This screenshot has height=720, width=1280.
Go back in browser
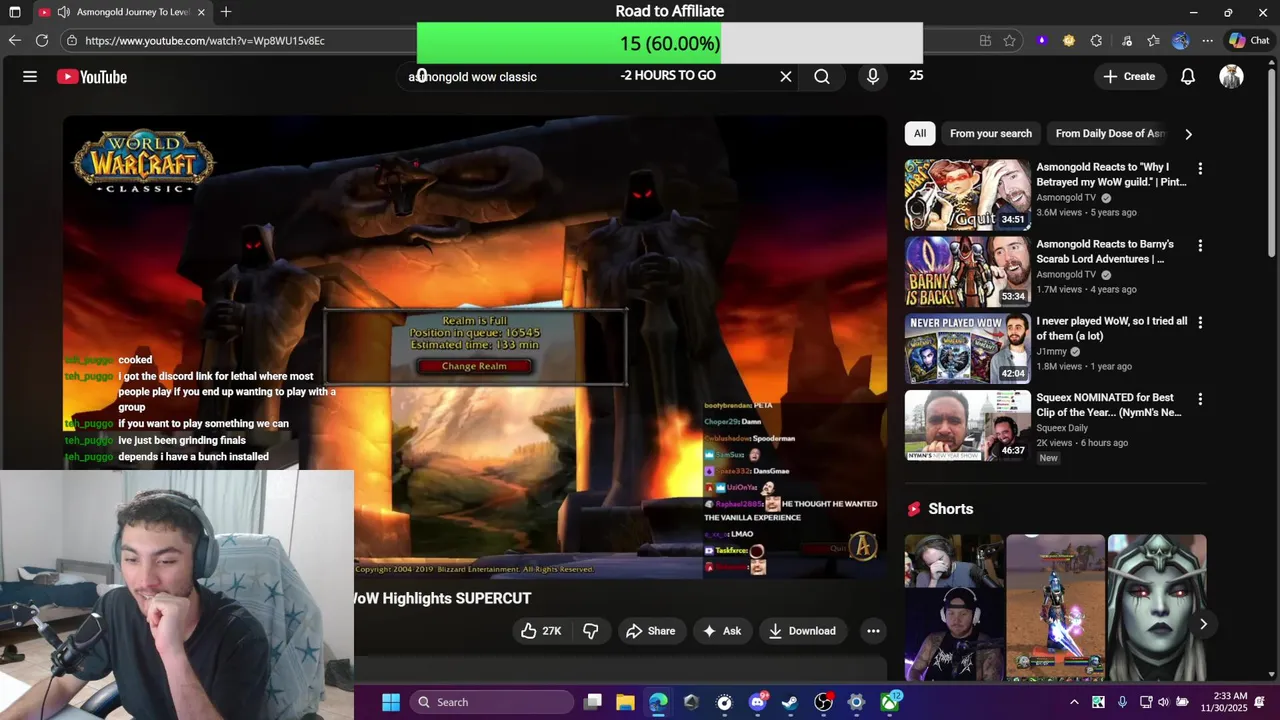click(x=14, y=40)
